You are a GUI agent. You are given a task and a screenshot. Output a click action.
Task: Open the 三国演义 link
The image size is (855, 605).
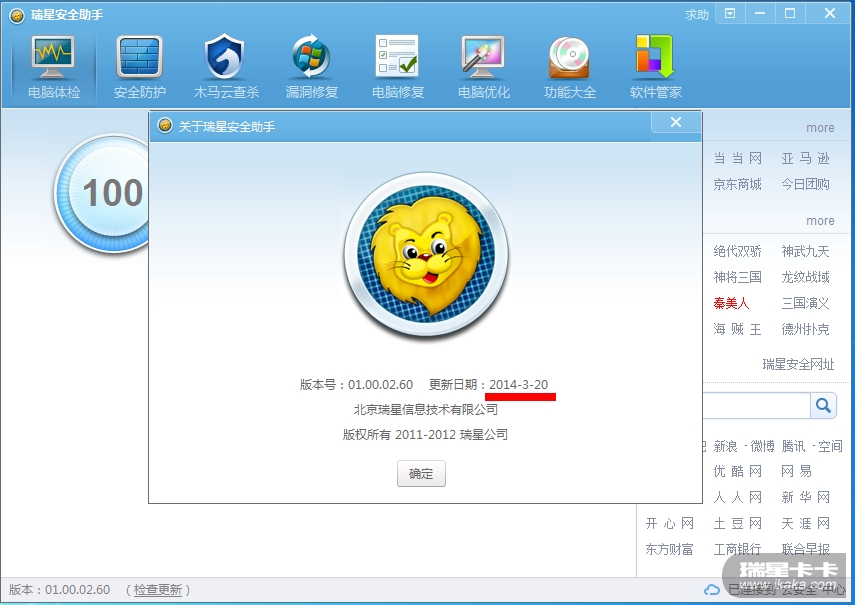point(805,303)
